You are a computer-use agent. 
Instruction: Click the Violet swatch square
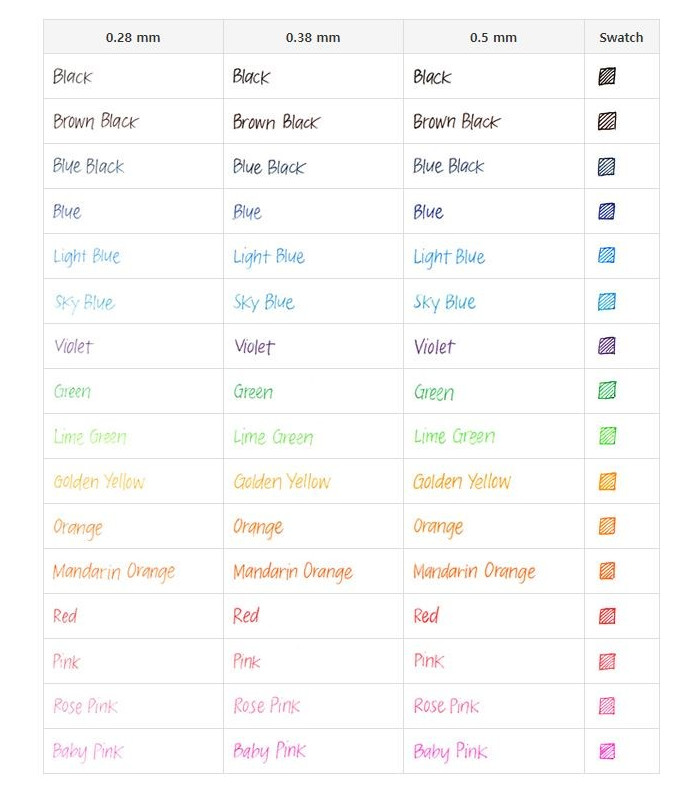click(607, 346)
